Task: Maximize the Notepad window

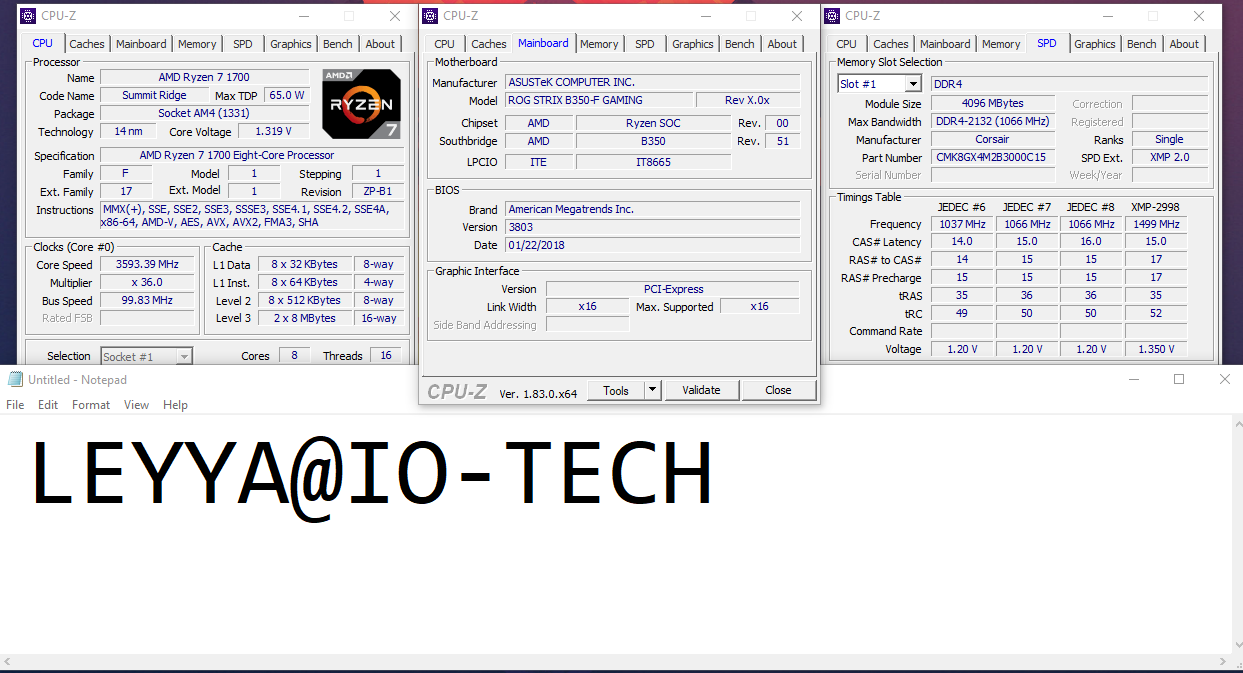Action: coord(1179,380)
